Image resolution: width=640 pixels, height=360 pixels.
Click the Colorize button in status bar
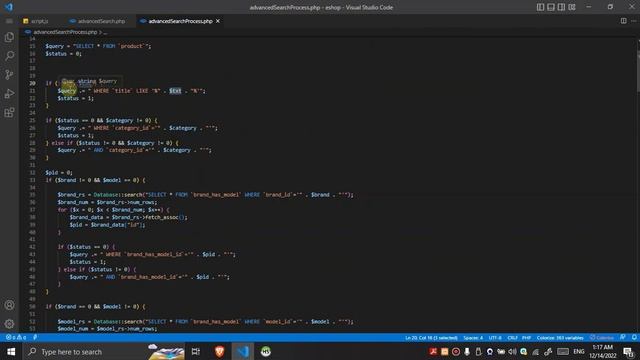pos(602,338)
